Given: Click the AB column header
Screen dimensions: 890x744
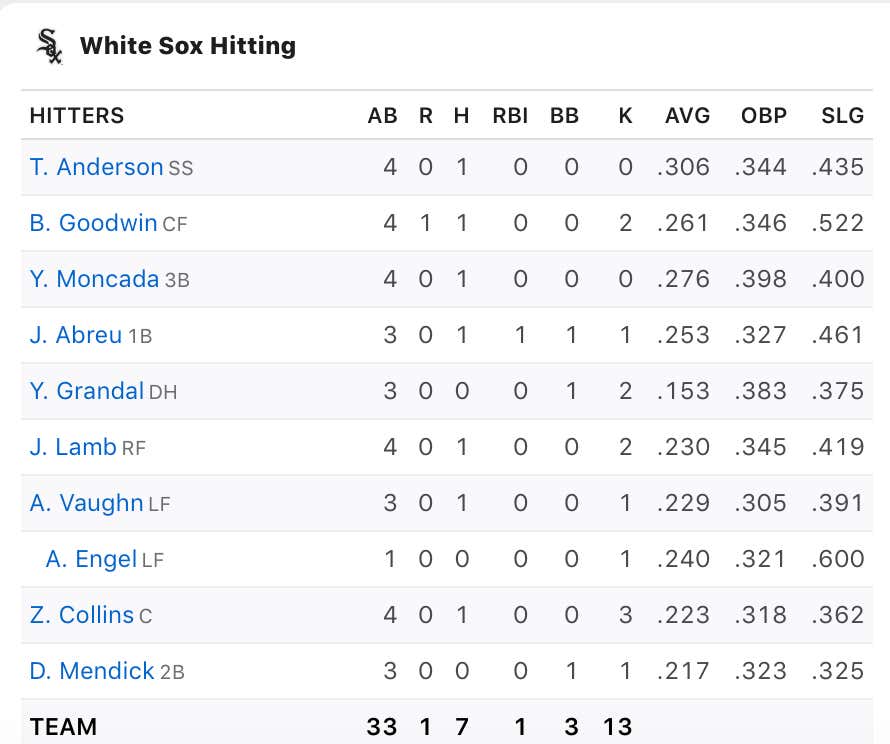Looking at the screenshot, I should click(x=383, y=116).
